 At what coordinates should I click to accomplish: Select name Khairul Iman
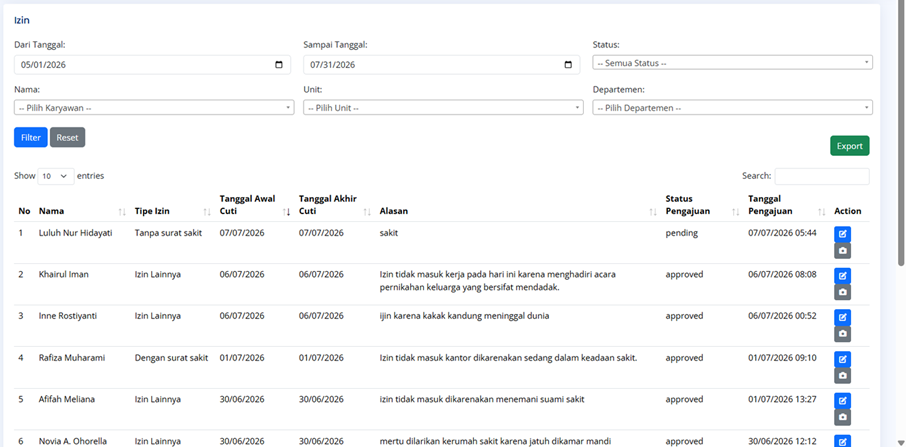click(64, 274)
